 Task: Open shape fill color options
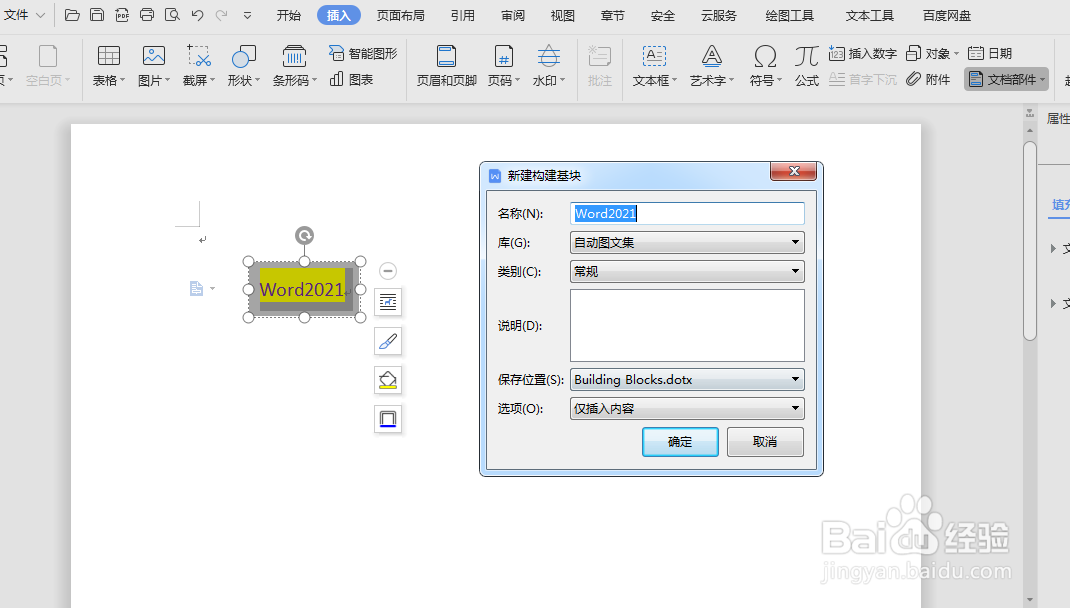coord(388,380)
